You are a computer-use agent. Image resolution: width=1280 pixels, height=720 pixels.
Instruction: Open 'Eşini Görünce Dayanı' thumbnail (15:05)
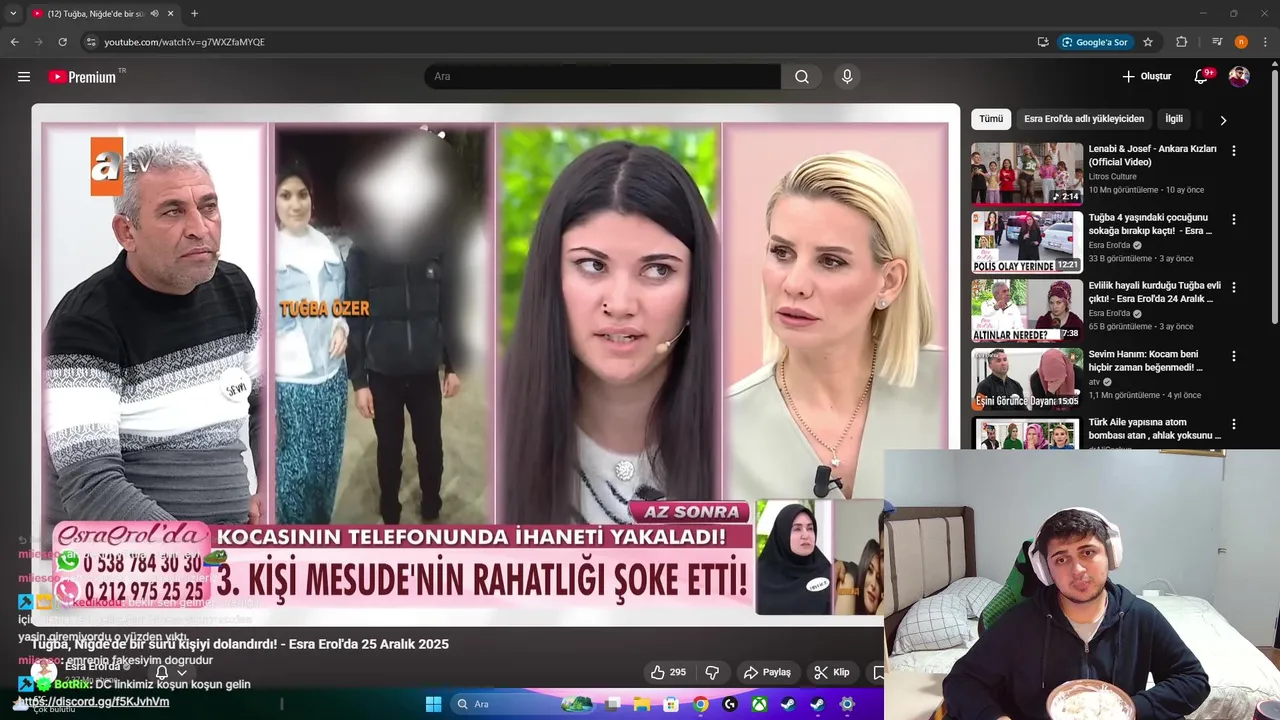[1027, 378]
